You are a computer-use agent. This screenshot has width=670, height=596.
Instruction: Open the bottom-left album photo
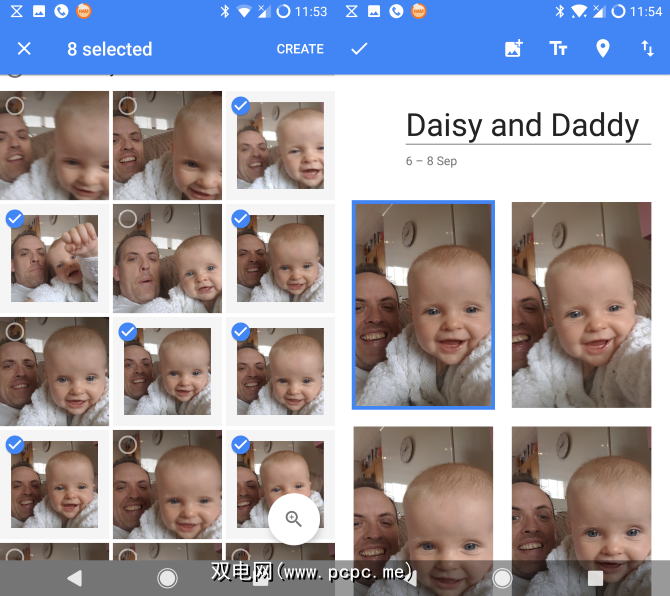[x=423, y=511]
